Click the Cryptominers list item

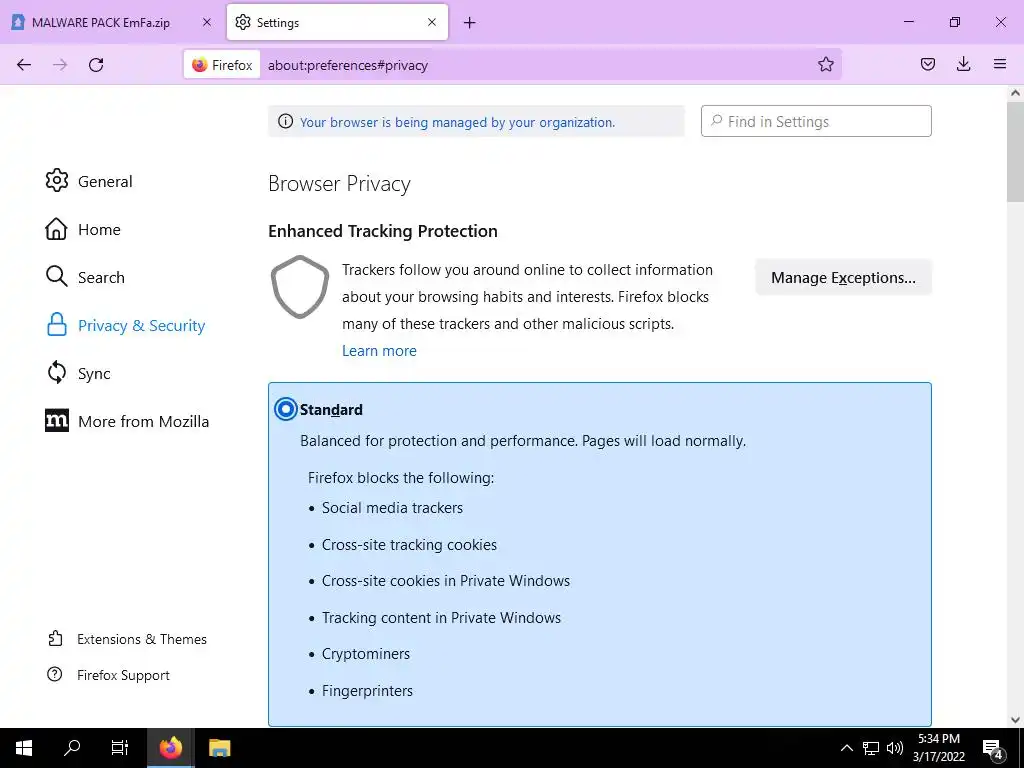point(366,654)
